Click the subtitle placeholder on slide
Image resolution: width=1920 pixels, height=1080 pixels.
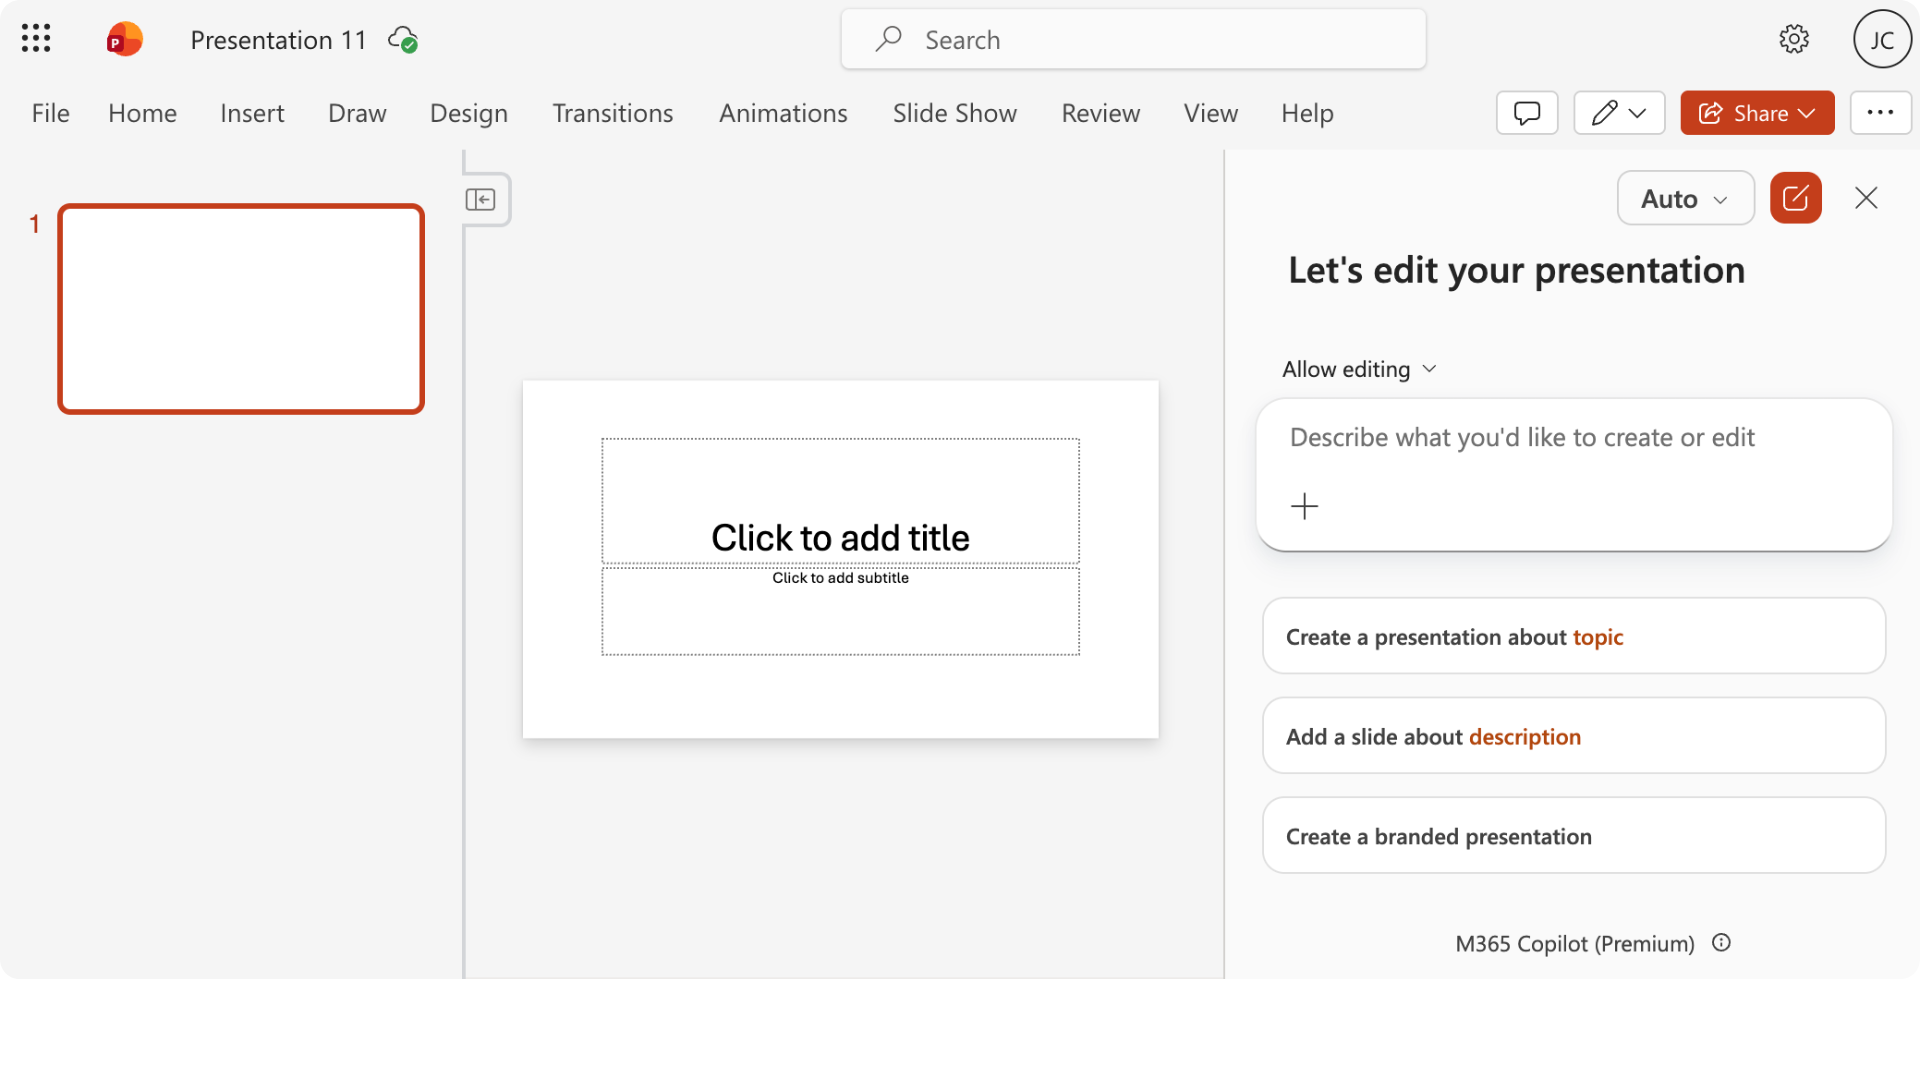pyautogui.click(x=840, y=610)
